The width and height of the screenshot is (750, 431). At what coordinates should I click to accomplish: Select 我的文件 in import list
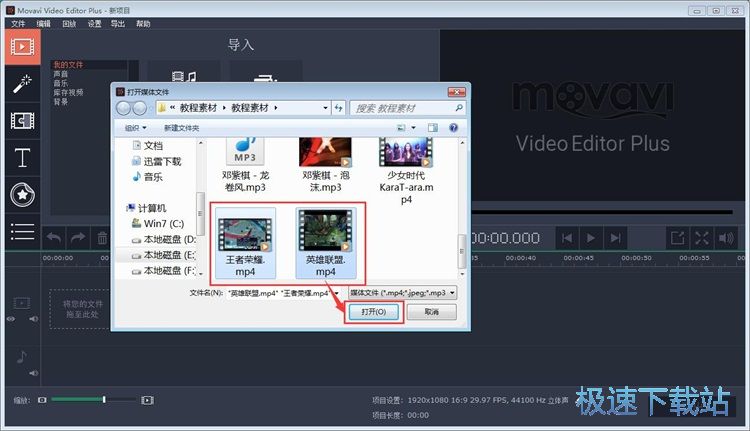pyautogui.click(x=68, y=65)
